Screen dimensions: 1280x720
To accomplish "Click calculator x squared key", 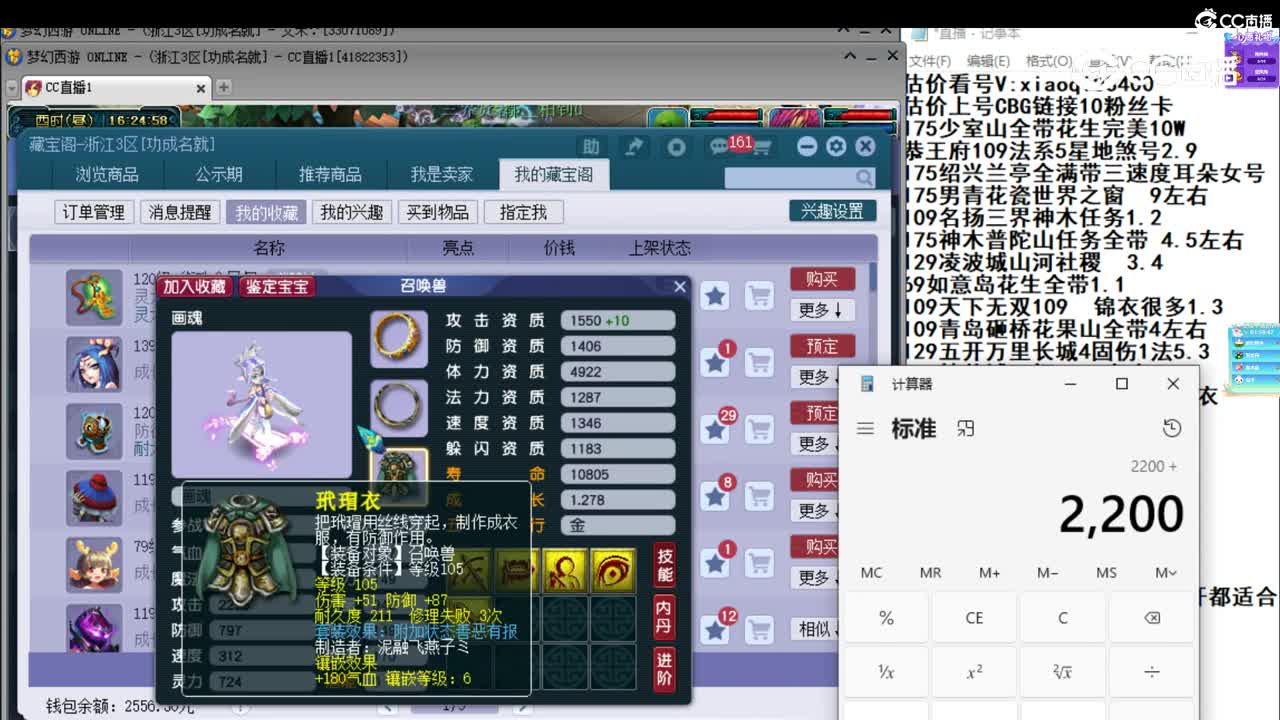I will (974, 672).
